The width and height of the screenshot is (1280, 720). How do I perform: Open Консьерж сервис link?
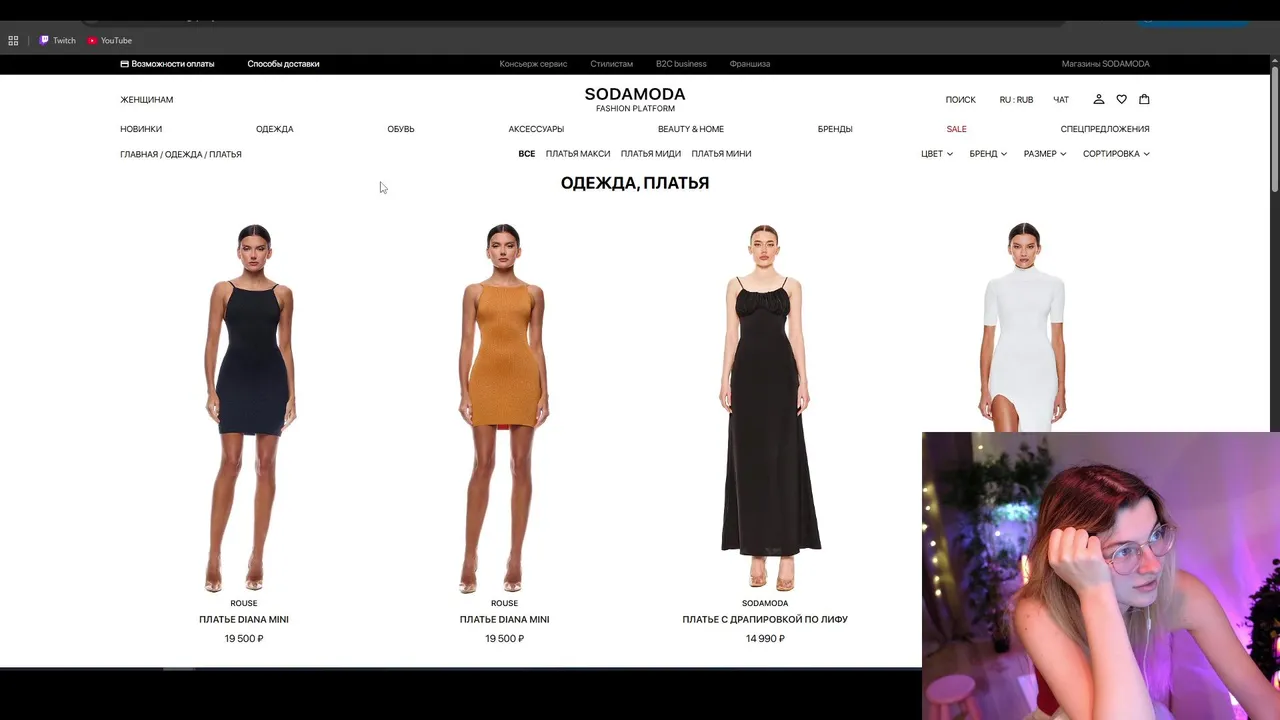coord(533,64)
